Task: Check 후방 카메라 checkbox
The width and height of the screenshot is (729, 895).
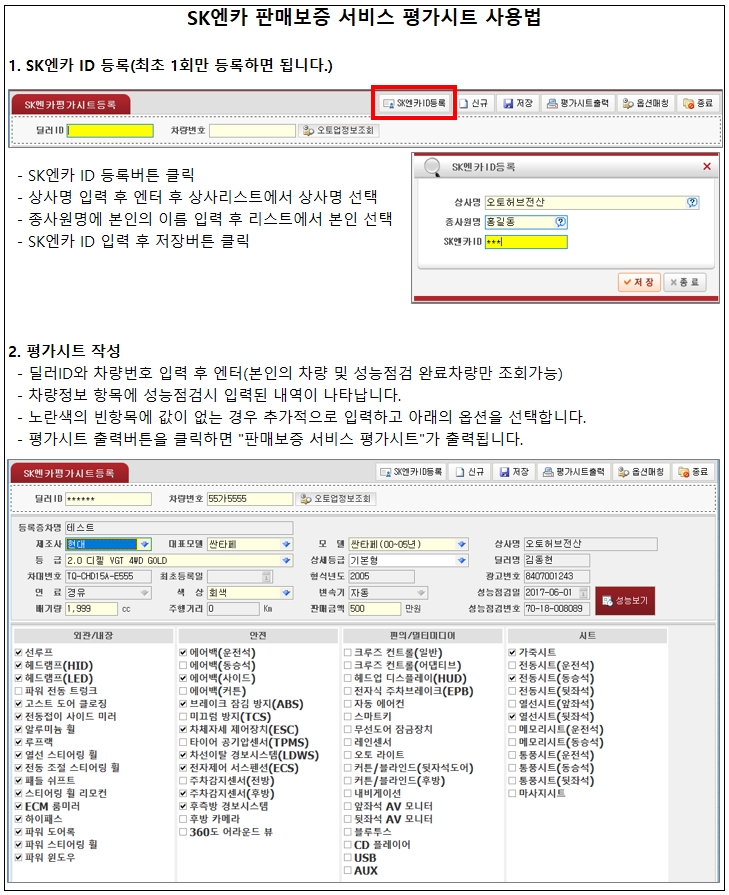Action: (x=183, y=819)
